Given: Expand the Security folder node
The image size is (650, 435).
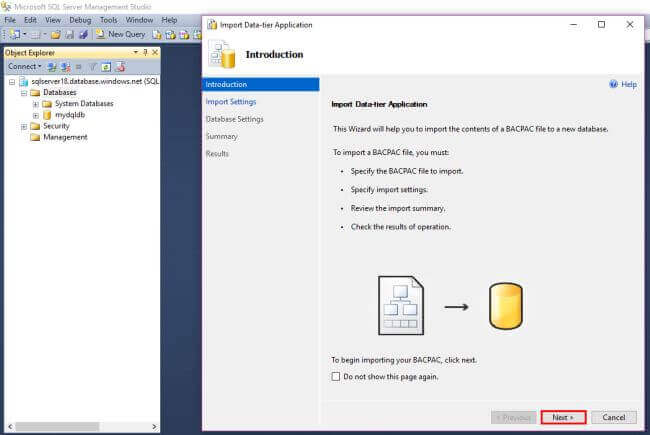Looking at the screenshot, I should [x=24, y=126].
